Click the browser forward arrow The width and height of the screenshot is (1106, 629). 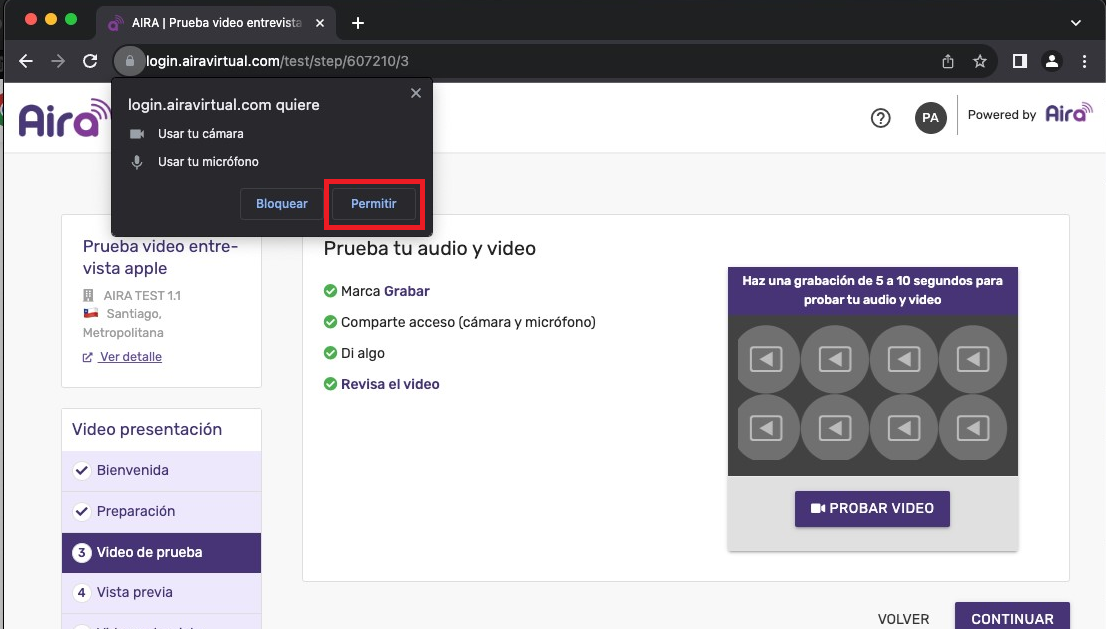(x=58, y=61)
